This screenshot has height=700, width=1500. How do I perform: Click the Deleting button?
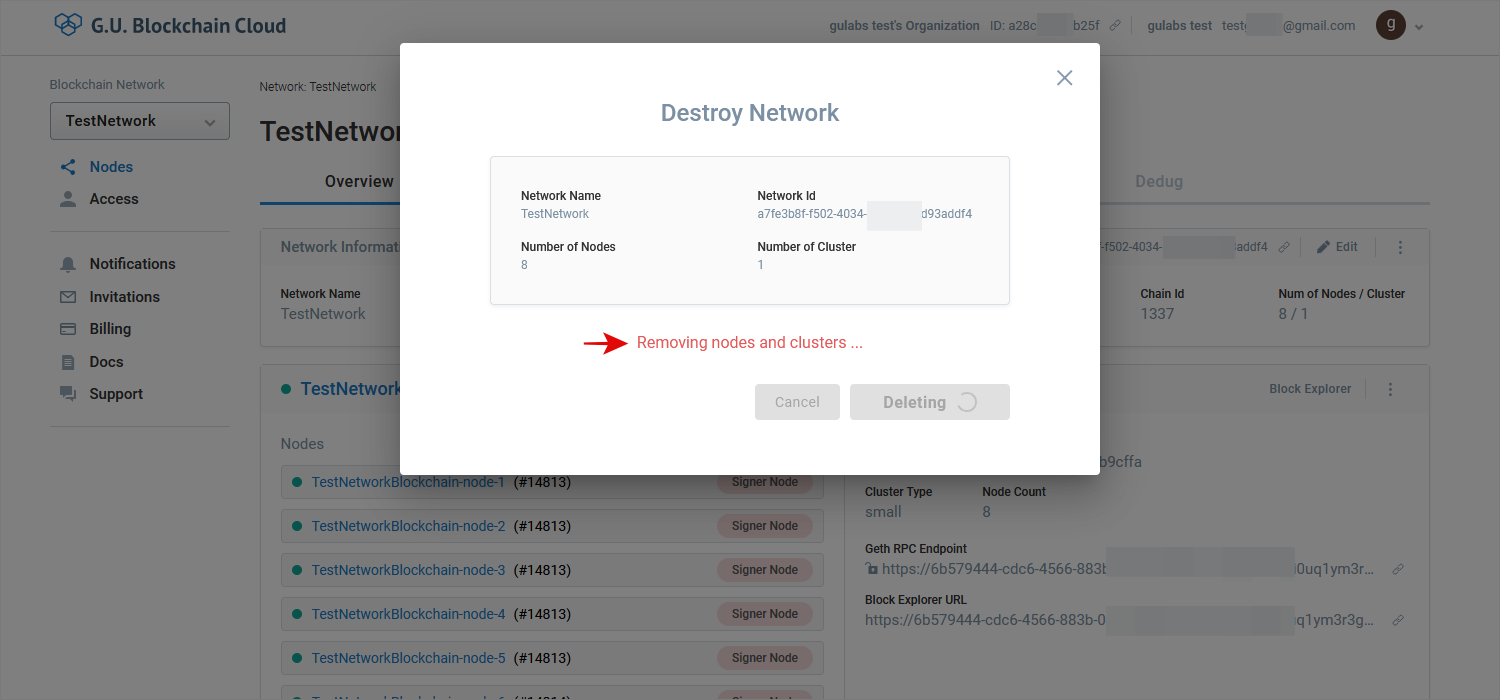point(930,402)
